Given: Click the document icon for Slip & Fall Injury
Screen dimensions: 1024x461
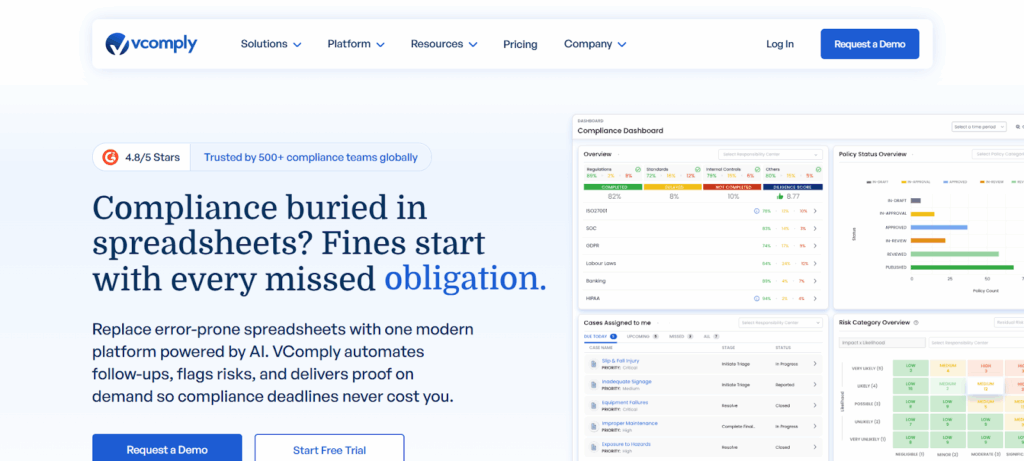Looking at the screenshot, I should point(593,363).
